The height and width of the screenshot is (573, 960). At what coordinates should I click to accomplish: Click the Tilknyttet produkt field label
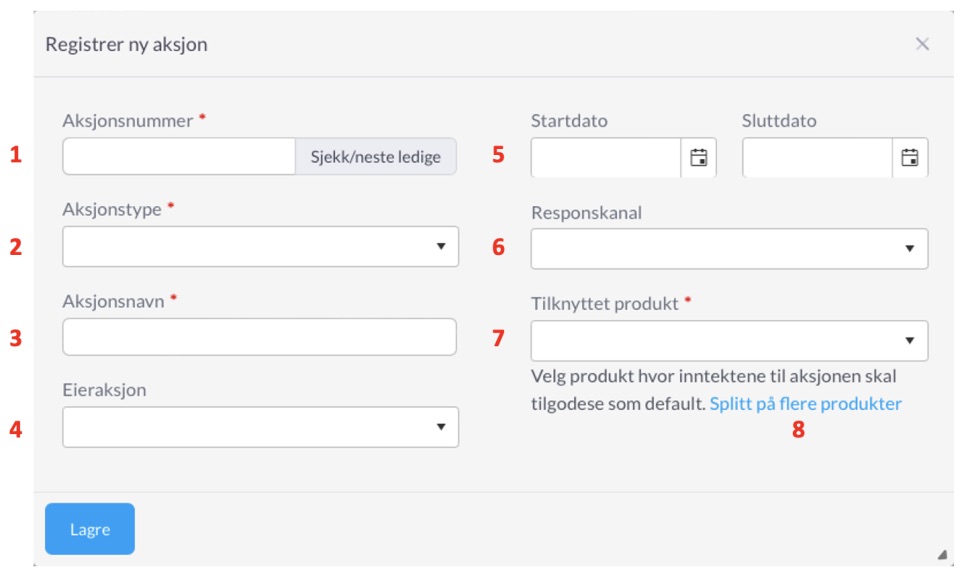click(605, 304)
